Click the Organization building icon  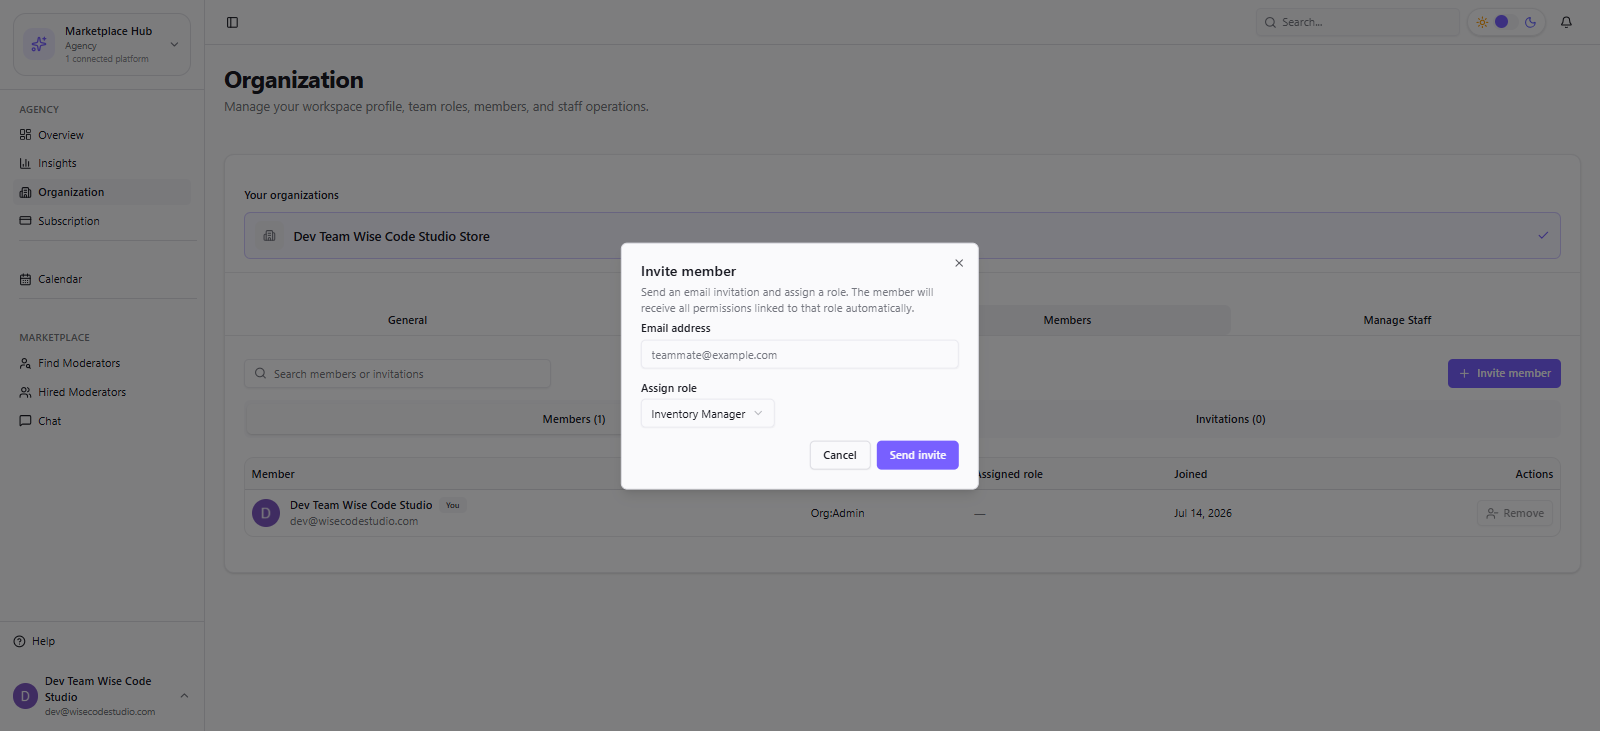pyautogui.click(x=25, y=192)
